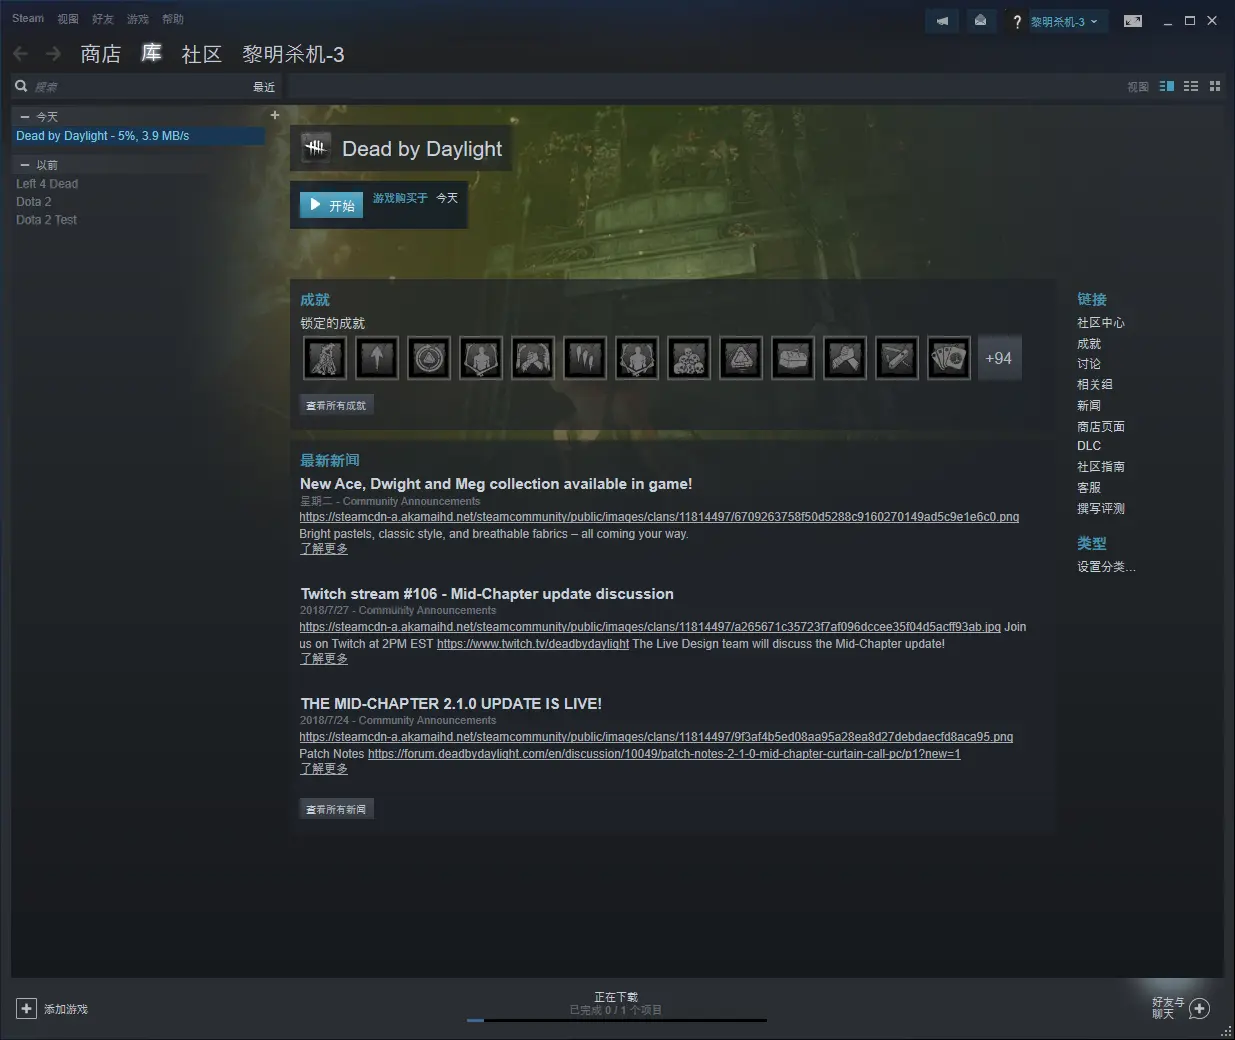Open 社区中心 link

[1101, 323]
